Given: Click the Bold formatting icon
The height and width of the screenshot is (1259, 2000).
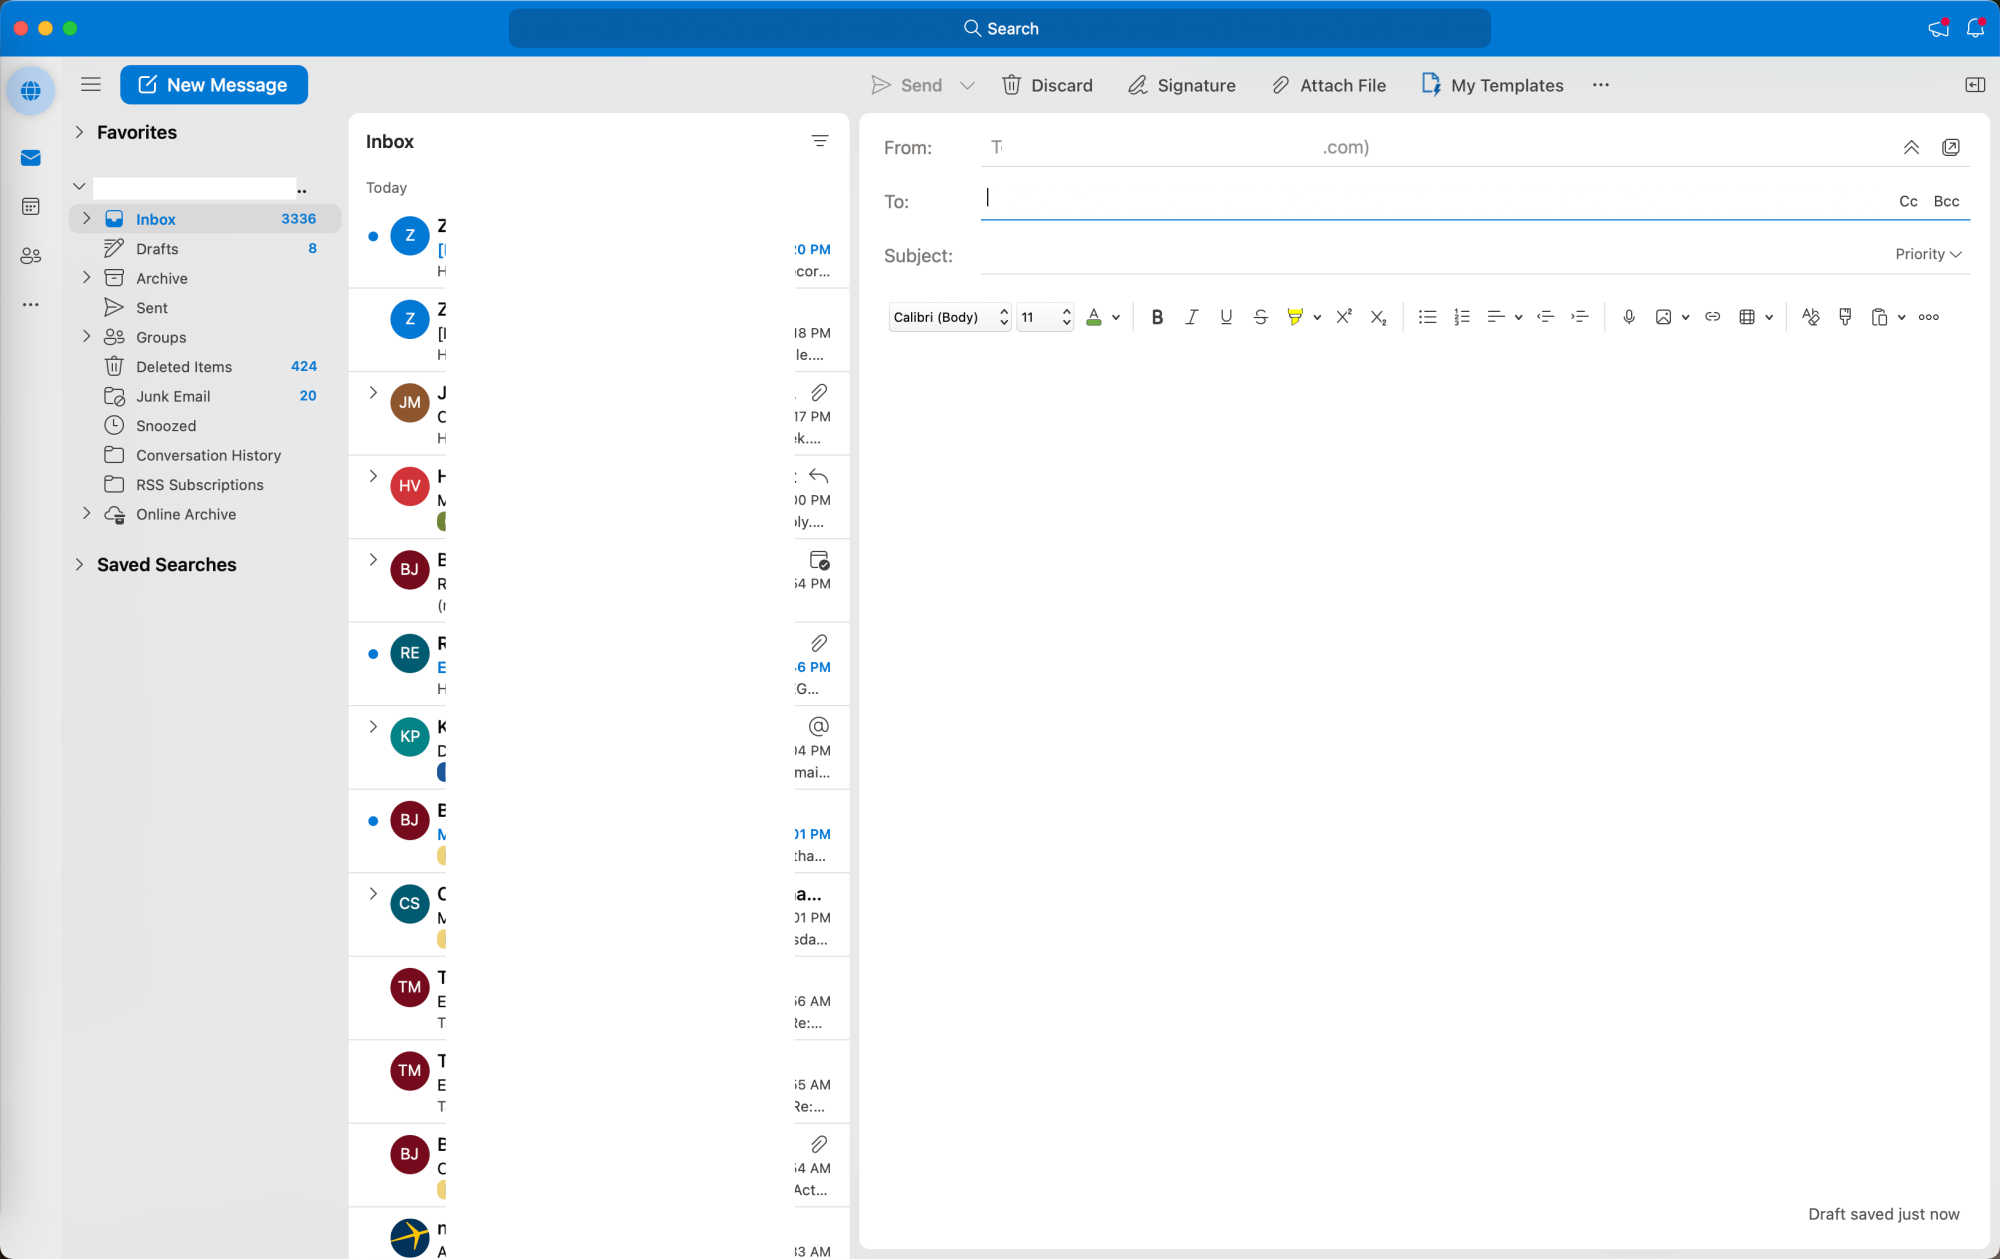Looking at the screenshot, I should click(1157, 317).
